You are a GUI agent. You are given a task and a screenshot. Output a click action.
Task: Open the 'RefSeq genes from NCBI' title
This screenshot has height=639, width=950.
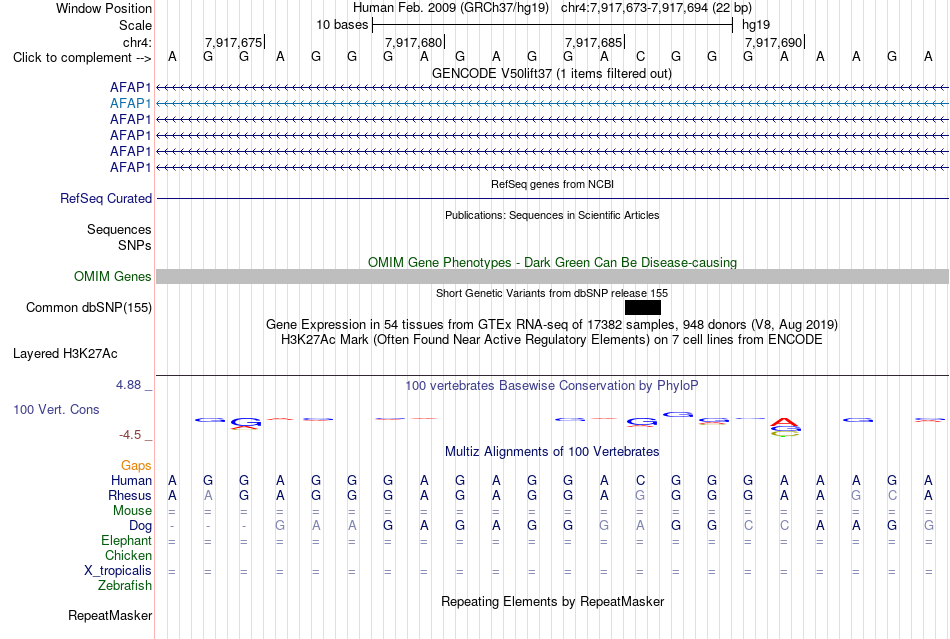[552, 184]
